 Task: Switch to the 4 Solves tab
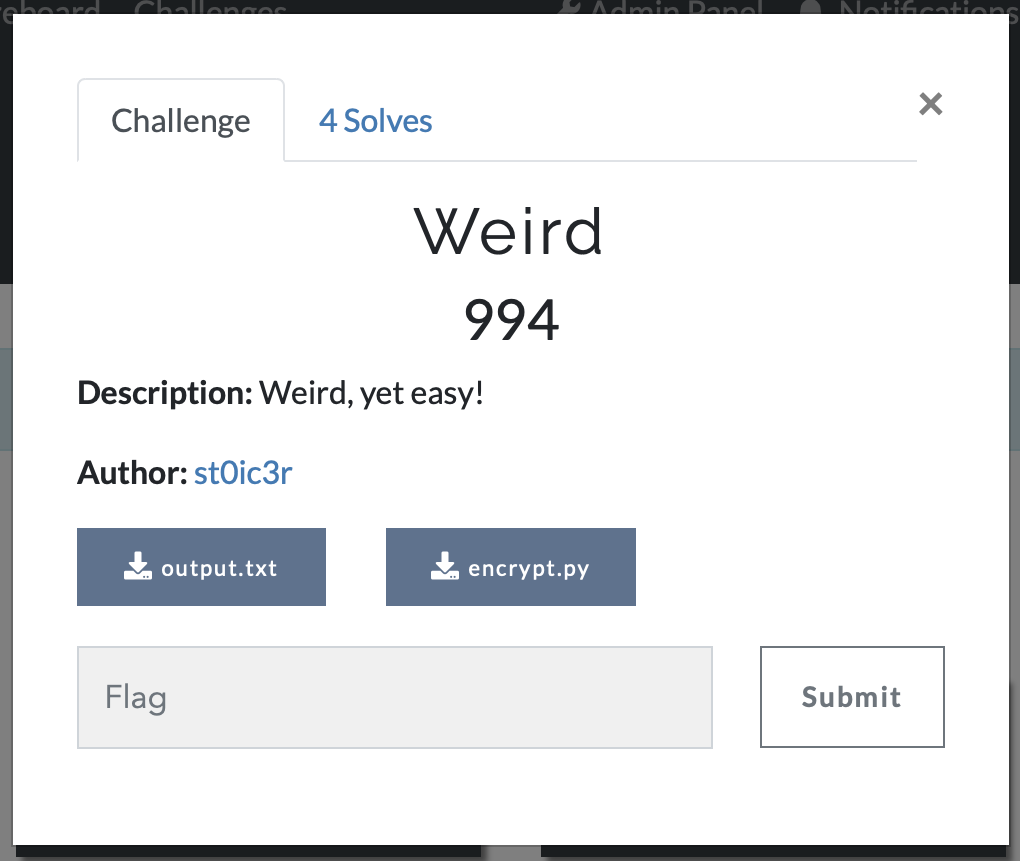tap(375, 121)
